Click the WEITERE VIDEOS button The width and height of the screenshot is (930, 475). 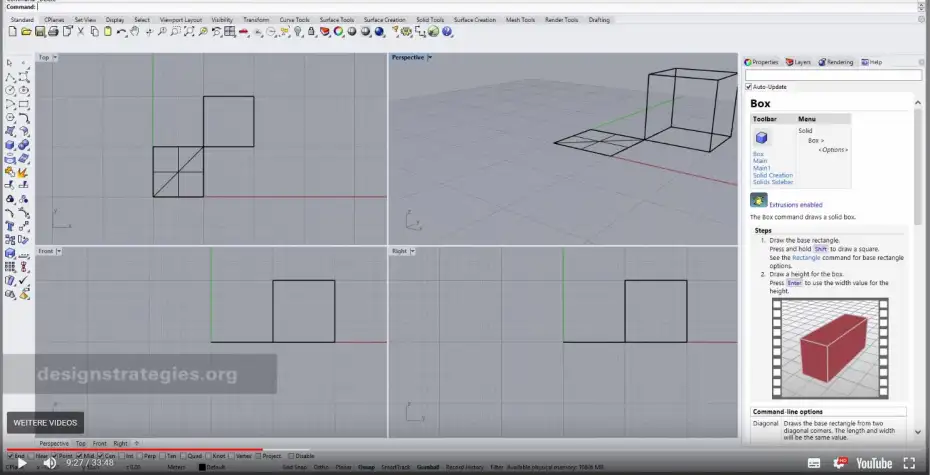coord(45,423)
